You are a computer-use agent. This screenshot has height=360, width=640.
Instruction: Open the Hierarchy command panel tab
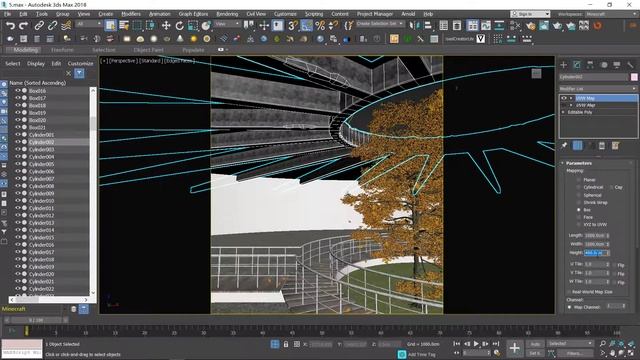pos(590,64)
